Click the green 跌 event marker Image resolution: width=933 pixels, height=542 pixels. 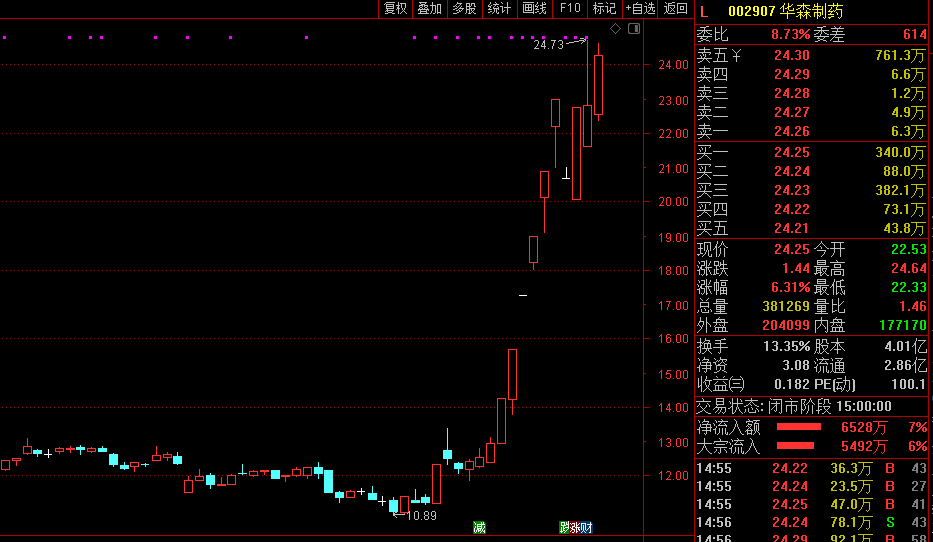564,527
